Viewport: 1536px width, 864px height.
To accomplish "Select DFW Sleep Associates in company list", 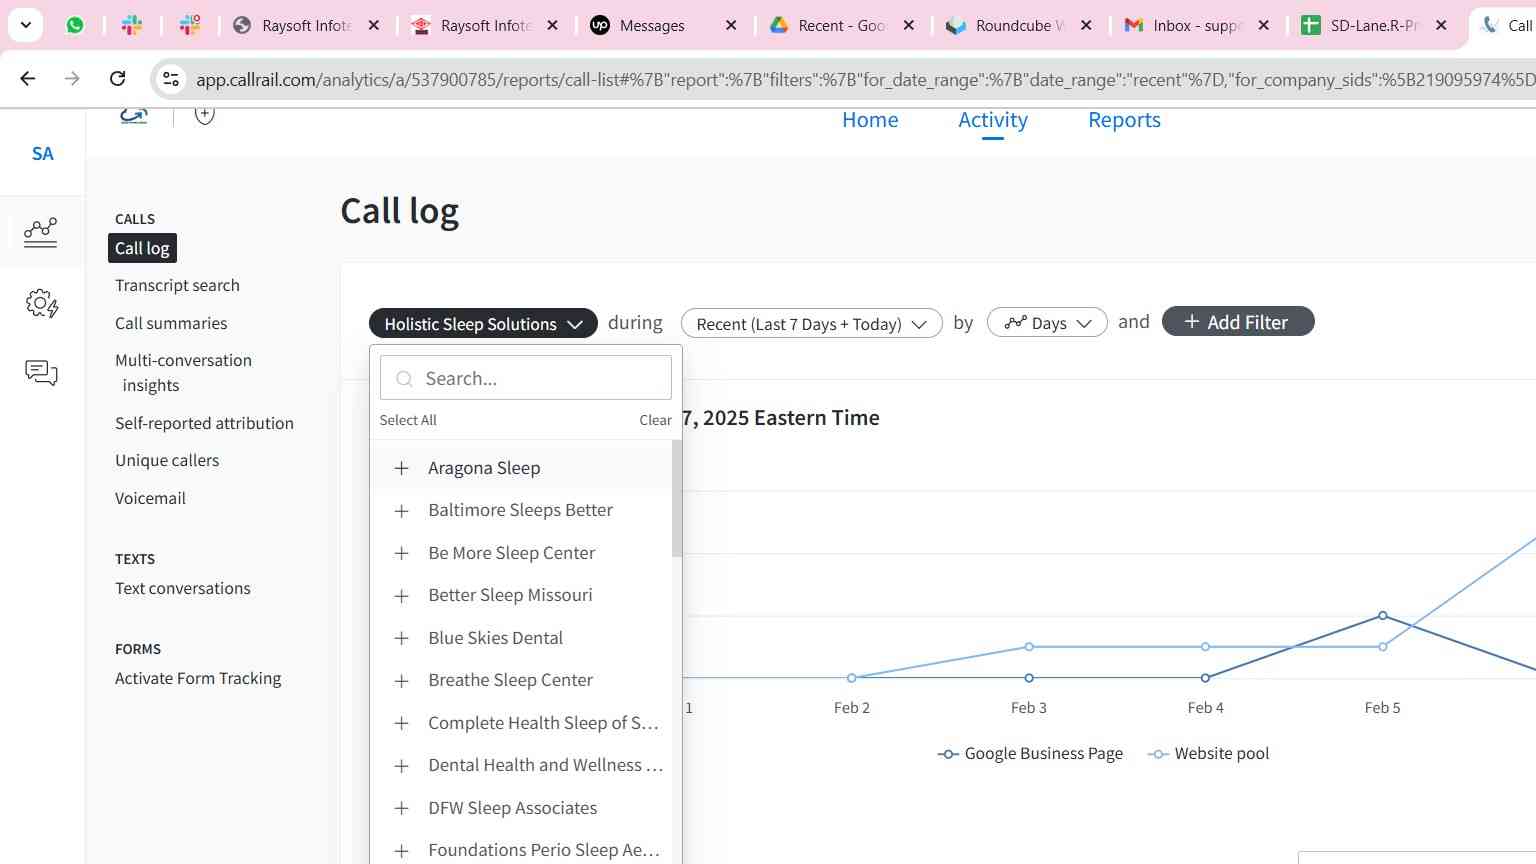I will pos(512,808).
